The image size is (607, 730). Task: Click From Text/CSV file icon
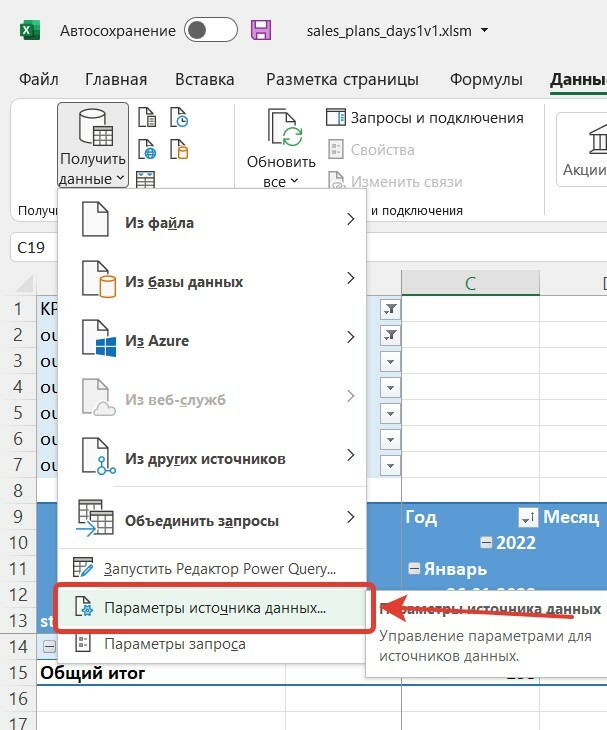[x=147, y=117]
